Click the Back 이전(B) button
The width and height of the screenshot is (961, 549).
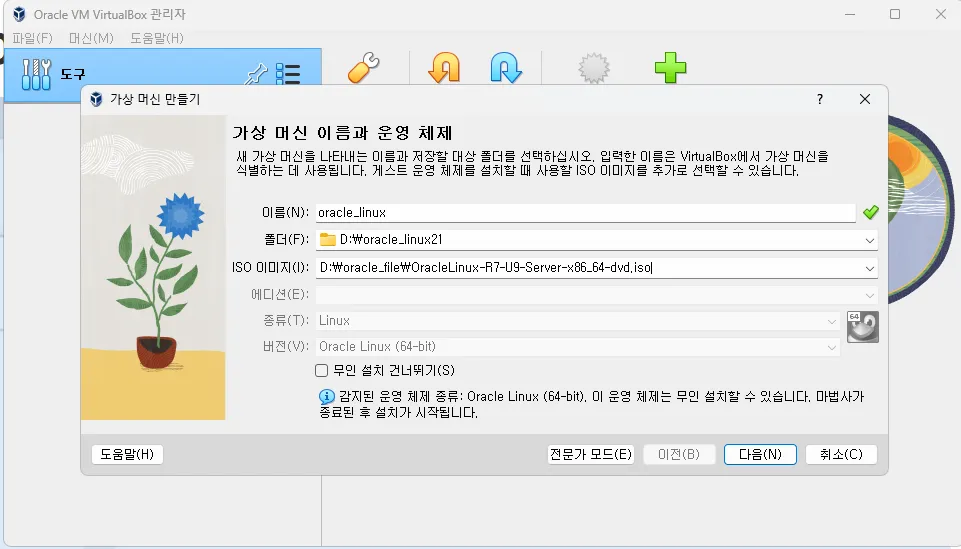coord(679,454)
